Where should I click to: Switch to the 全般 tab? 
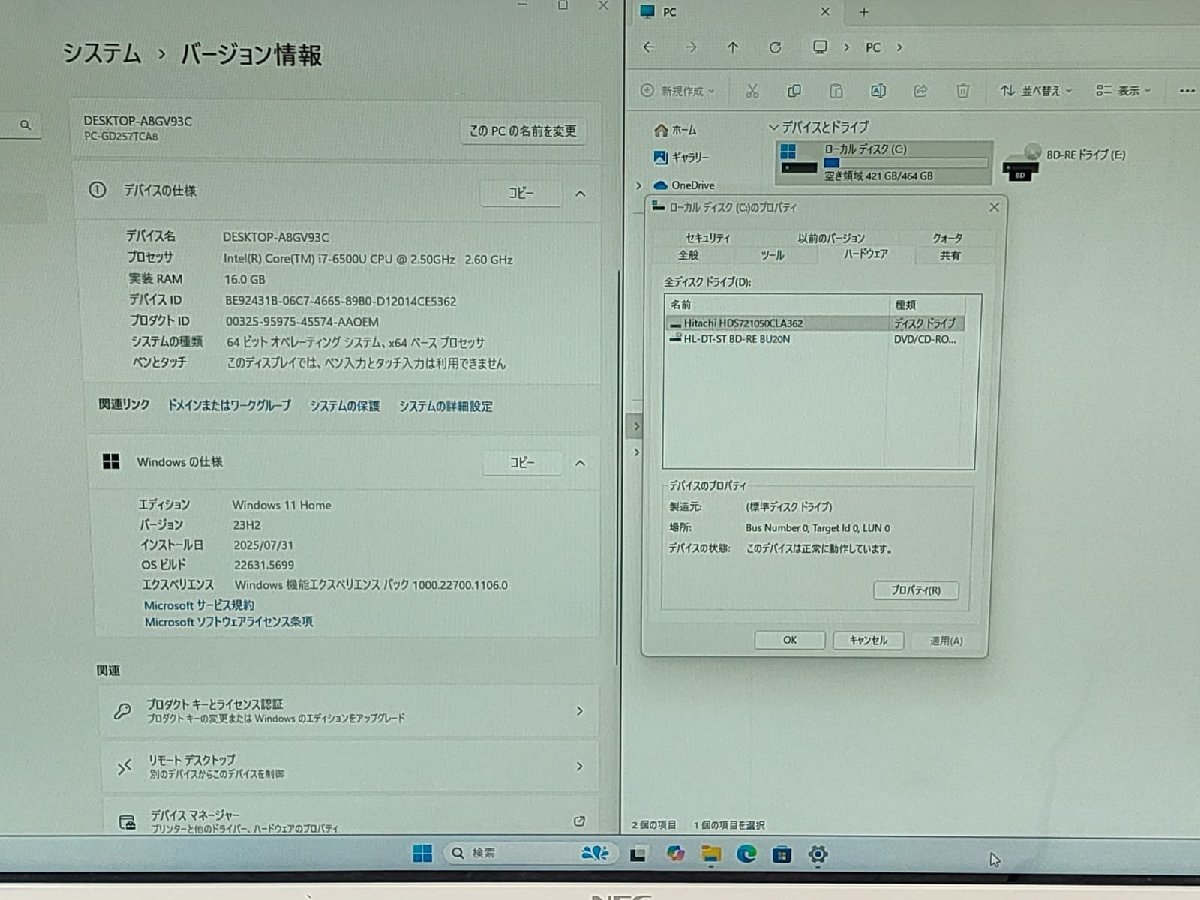[x=689, y=255]
